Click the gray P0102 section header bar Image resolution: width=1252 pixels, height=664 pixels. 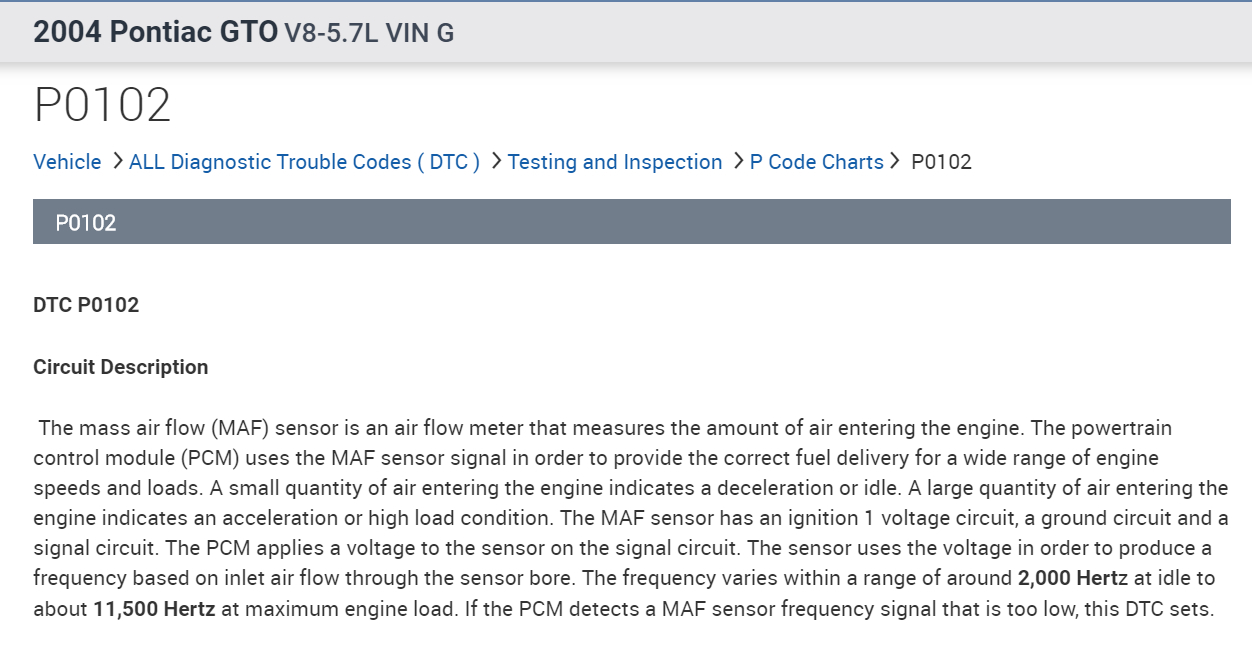tap(631, 222)
